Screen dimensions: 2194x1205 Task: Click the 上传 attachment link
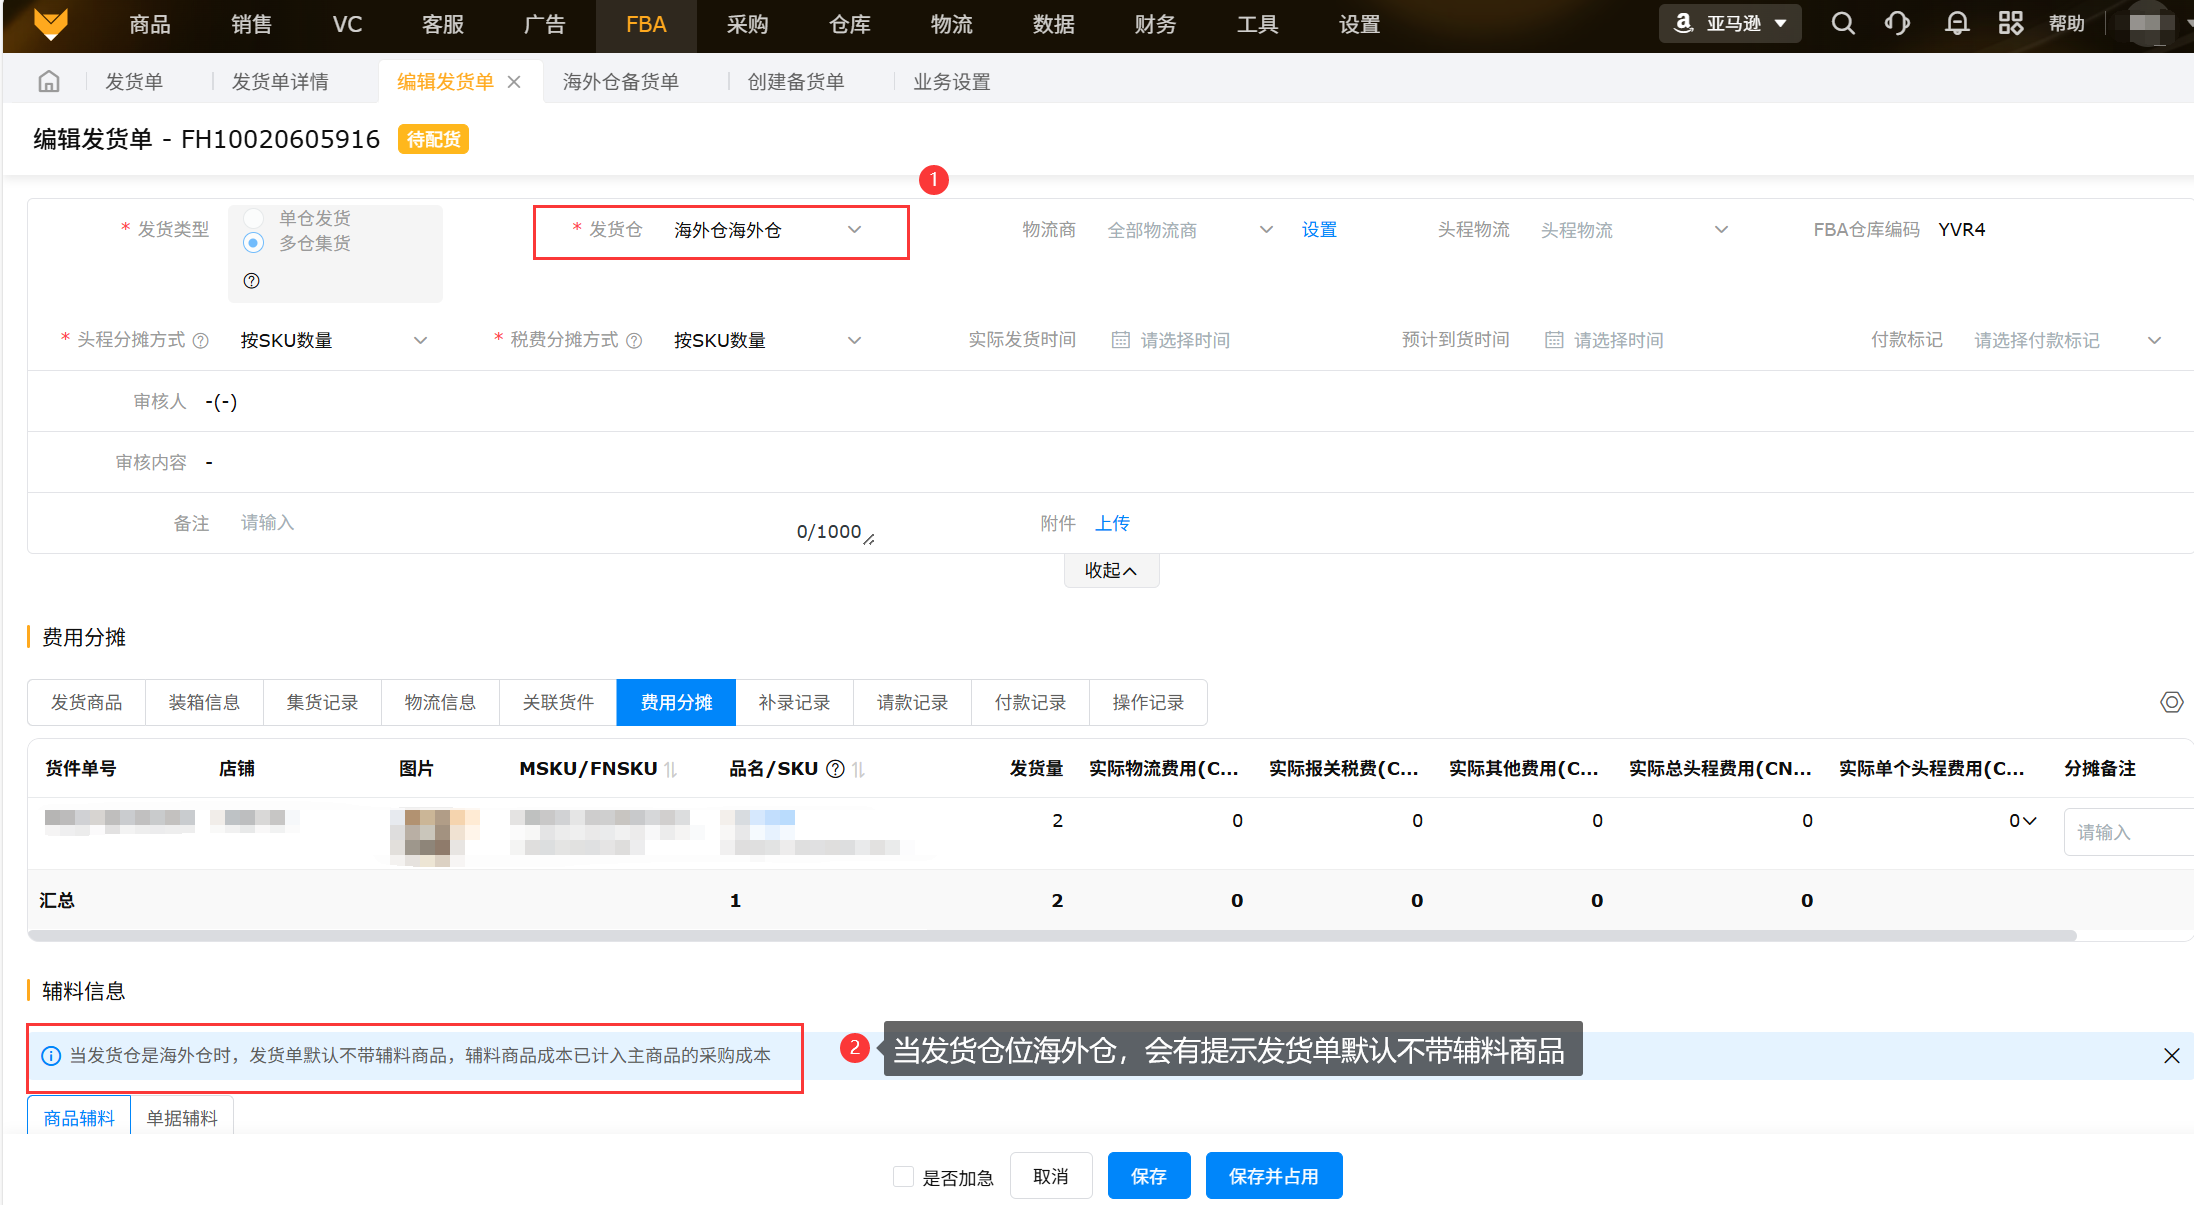pyautogui.click(x=1112, y=523)
